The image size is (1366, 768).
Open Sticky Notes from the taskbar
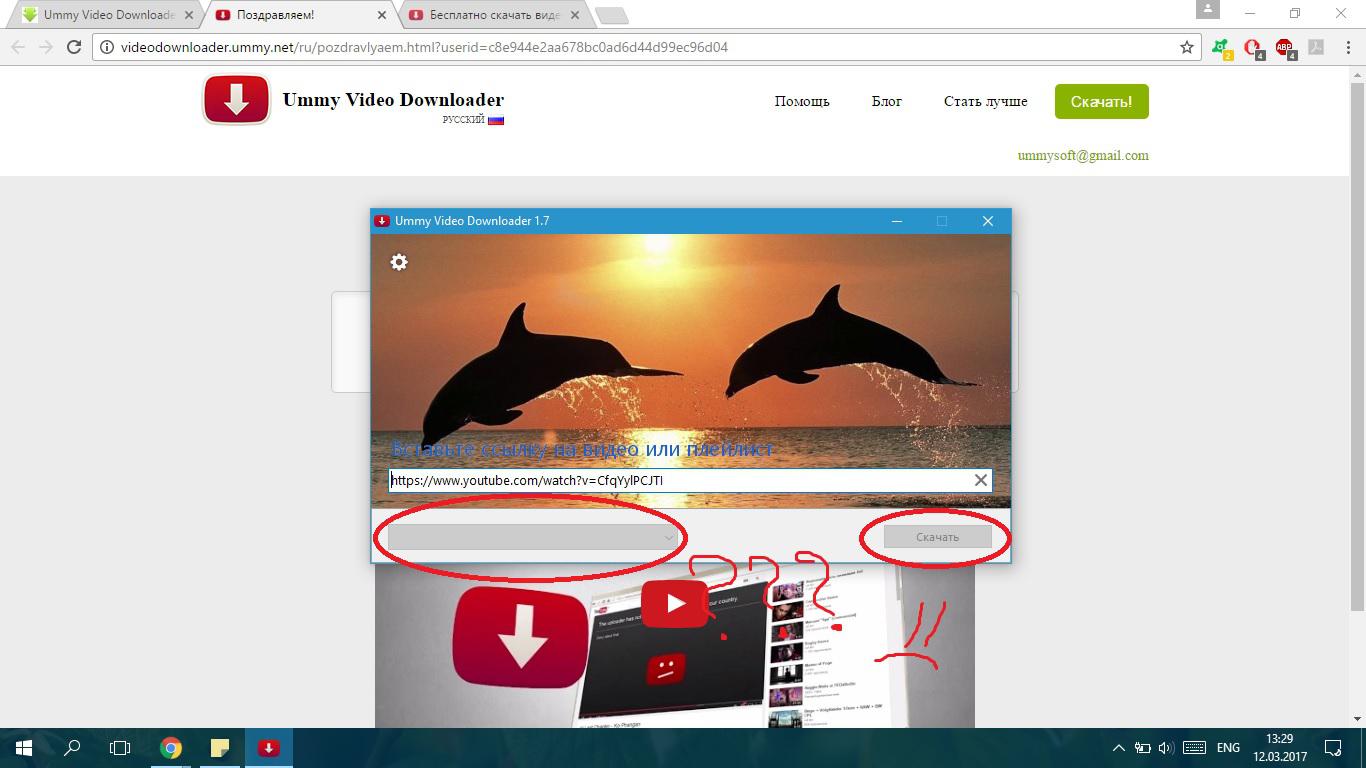coord(220,747)
